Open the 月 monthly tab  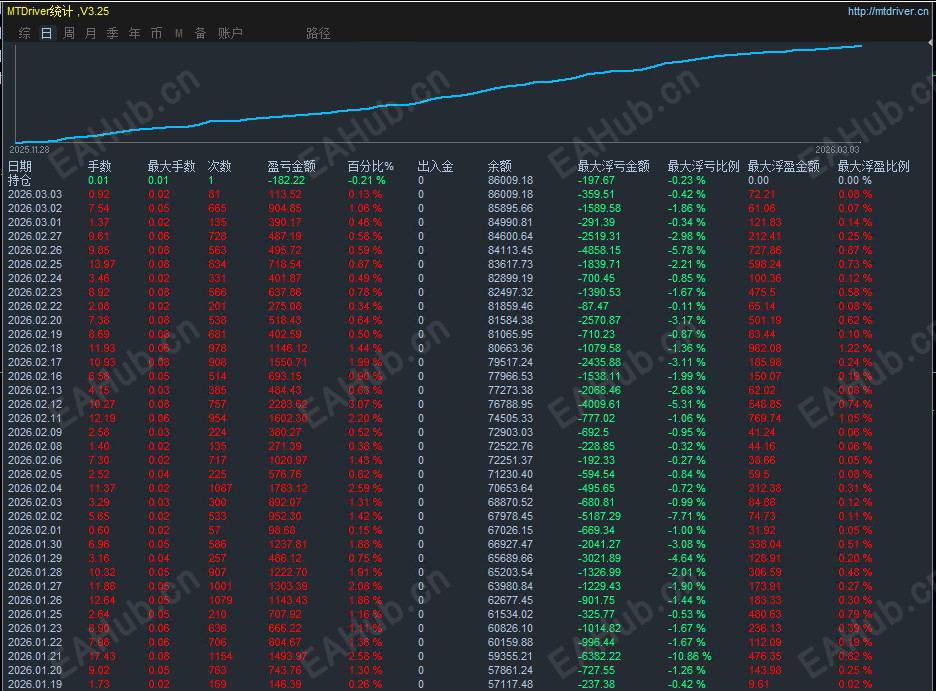tap(91, 33)
